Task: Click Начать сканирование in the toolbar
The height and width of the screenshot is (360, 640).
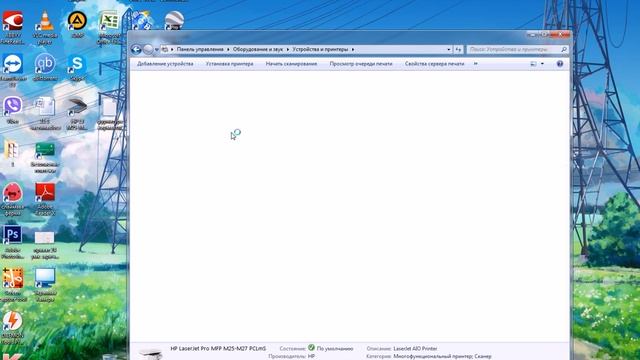Action: pos(291,64)
